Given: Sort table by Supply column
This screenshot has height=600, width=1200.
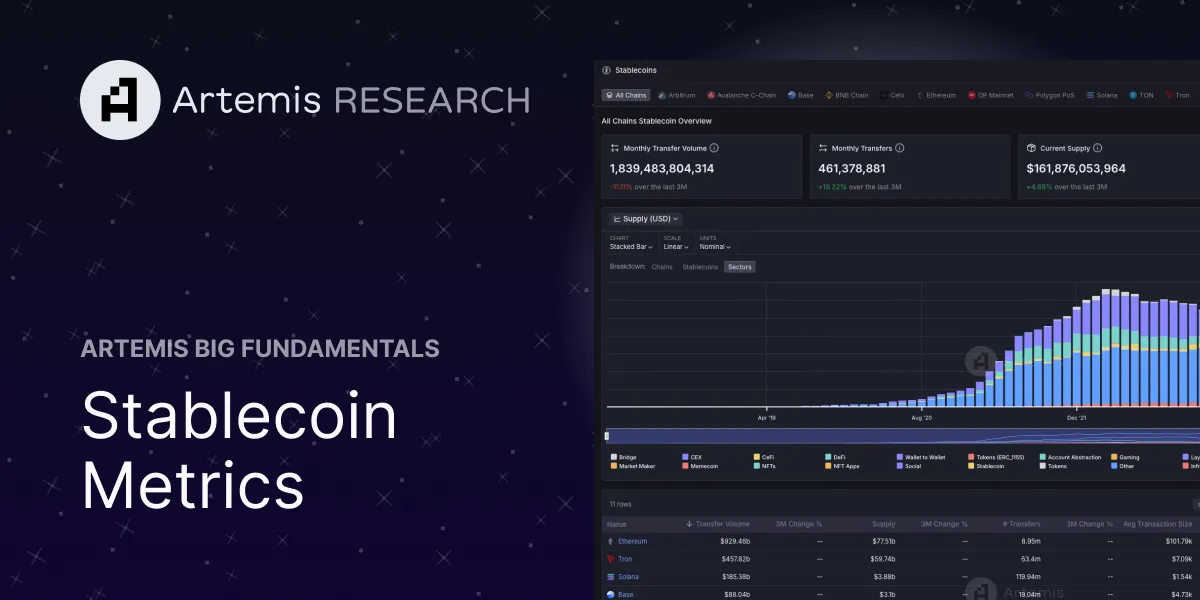Looking at the screenshot, I should pyautogui.click(x=883, y=524).
